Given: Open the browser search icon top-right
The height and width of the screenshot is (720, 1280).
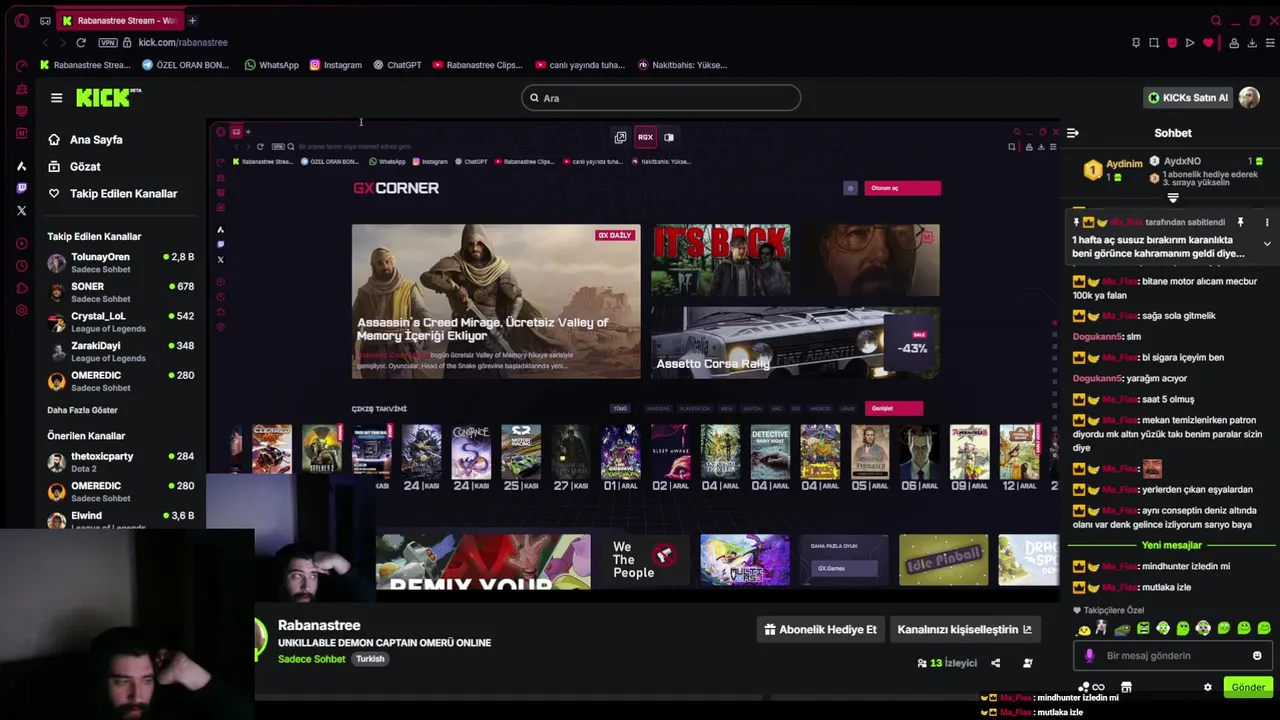Looking at the screenshot, I should point(1216,20).
